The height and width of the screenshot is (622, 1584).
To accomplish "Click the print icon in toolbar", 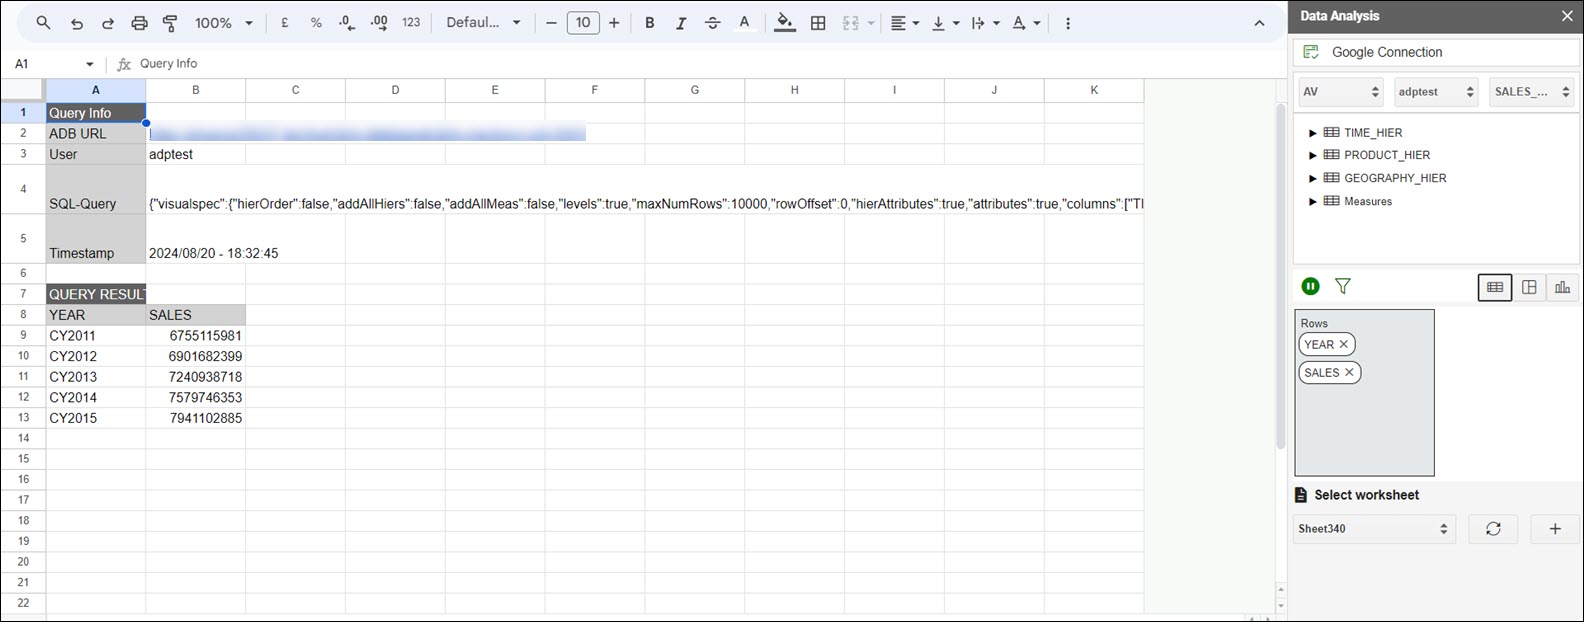I will [x=139, y=23].
